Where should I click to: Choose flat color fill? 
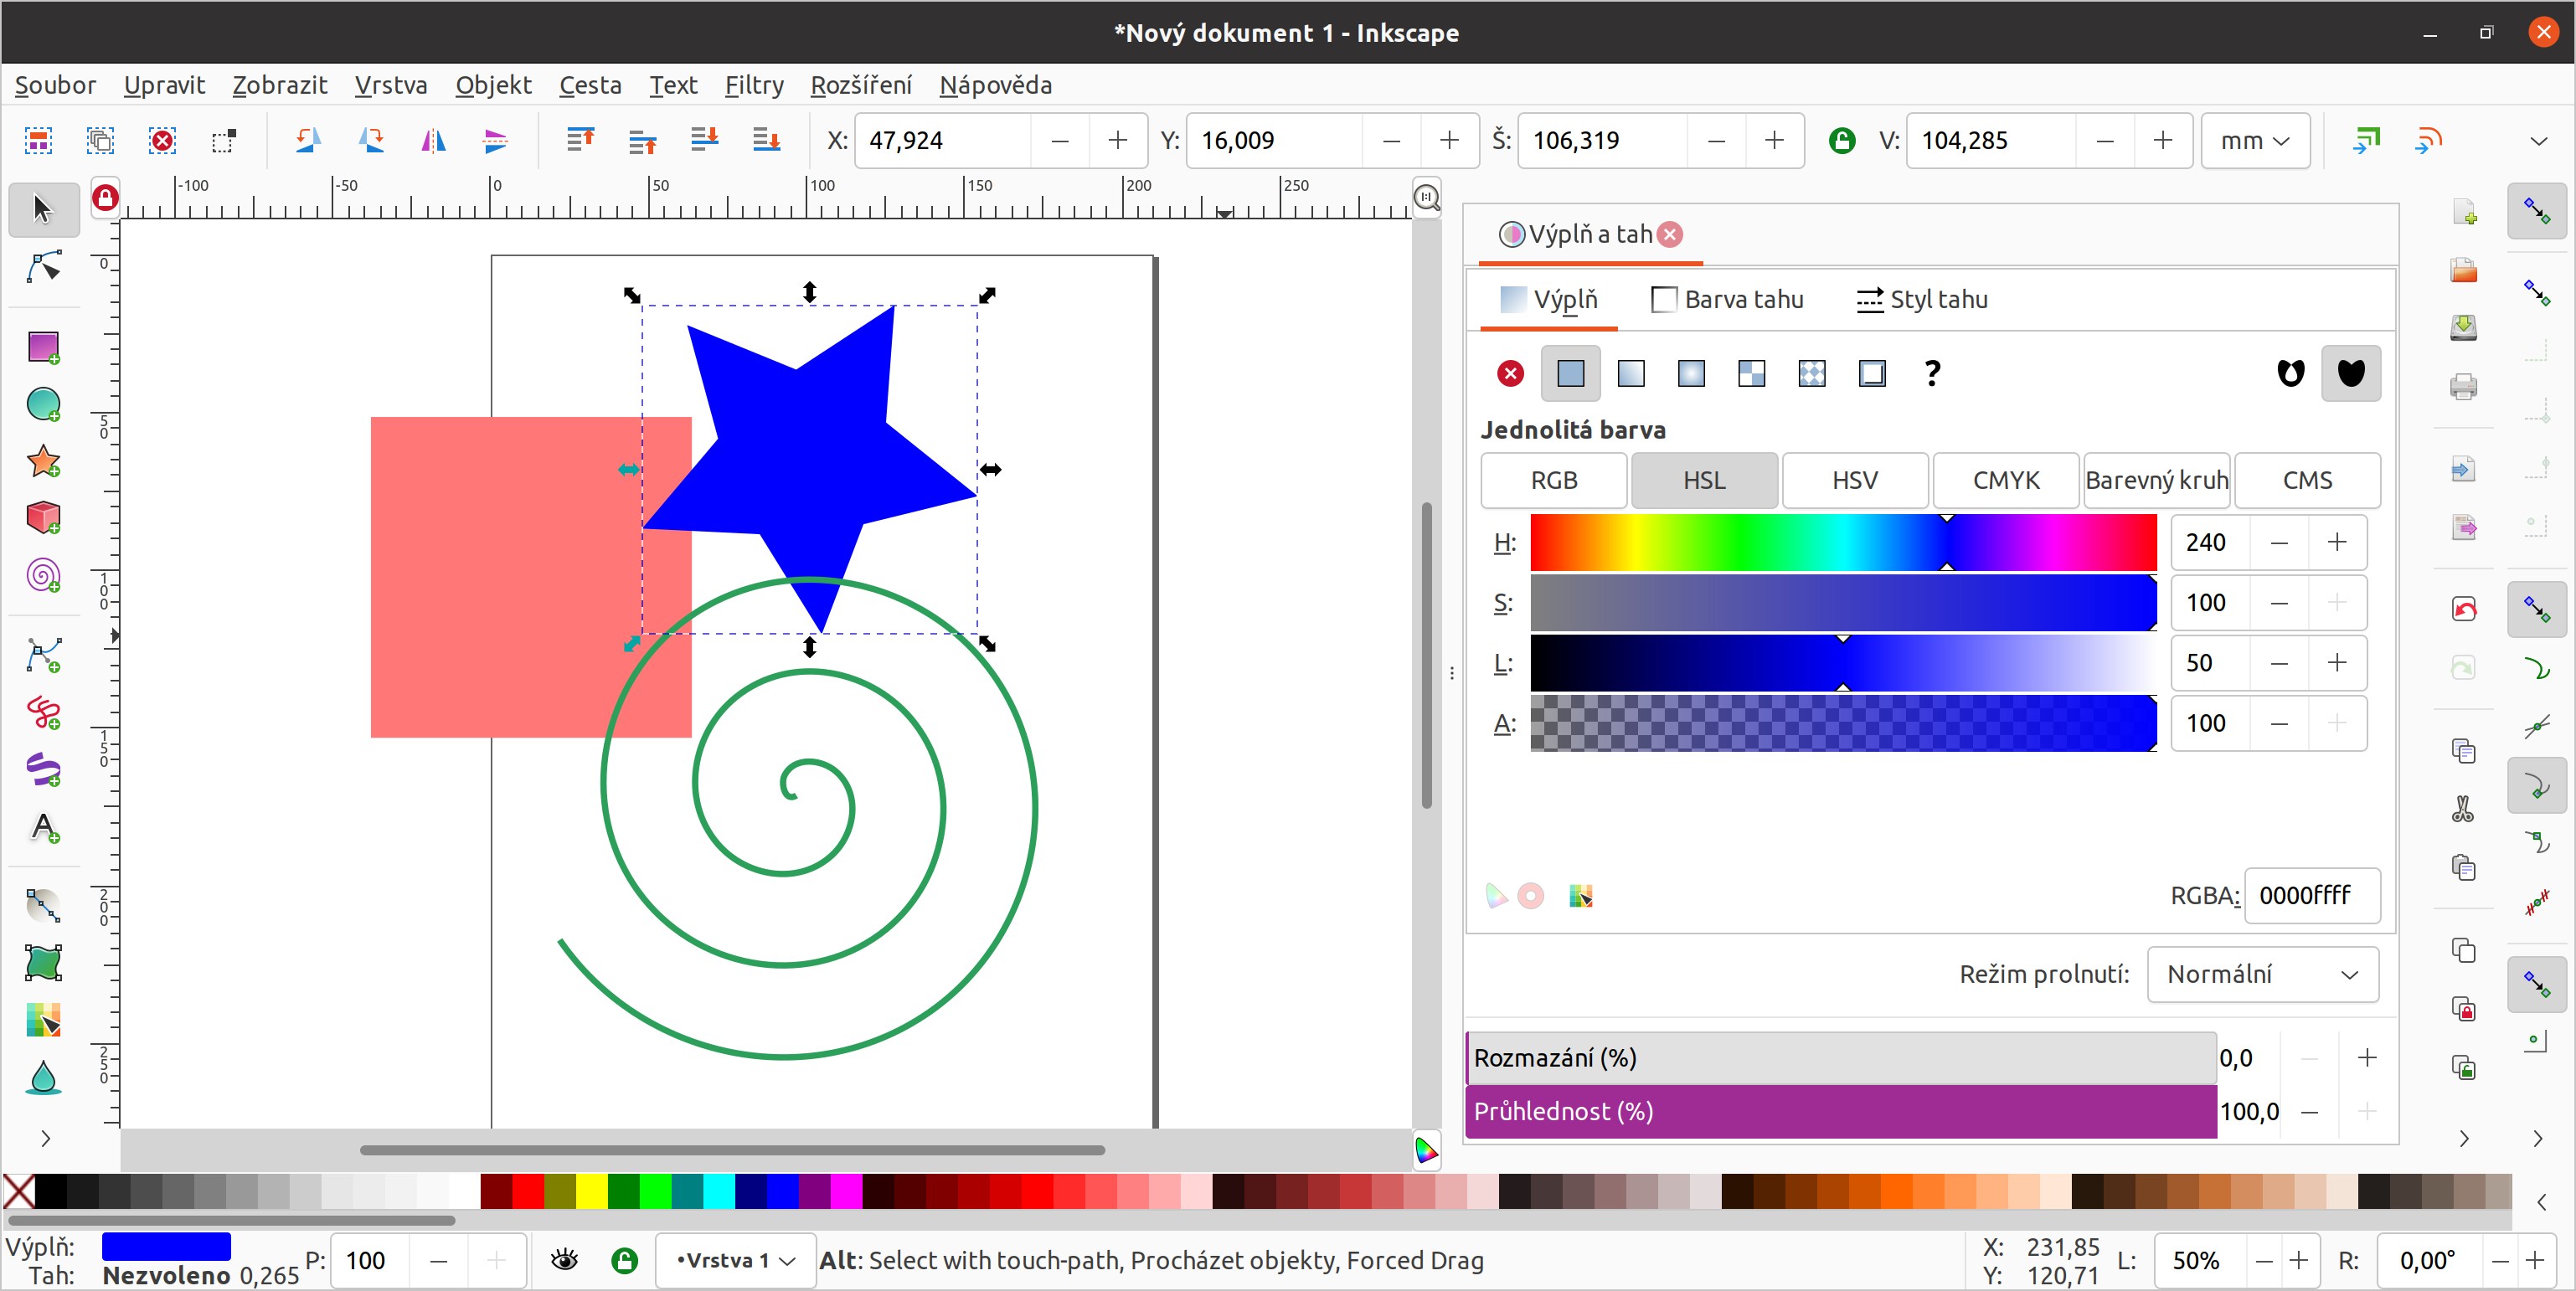1570,374
